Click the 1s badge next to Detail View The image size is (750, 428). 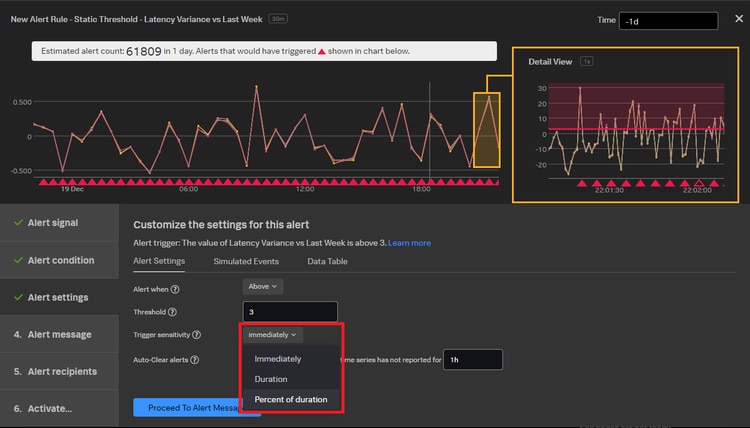pos(587,62)
